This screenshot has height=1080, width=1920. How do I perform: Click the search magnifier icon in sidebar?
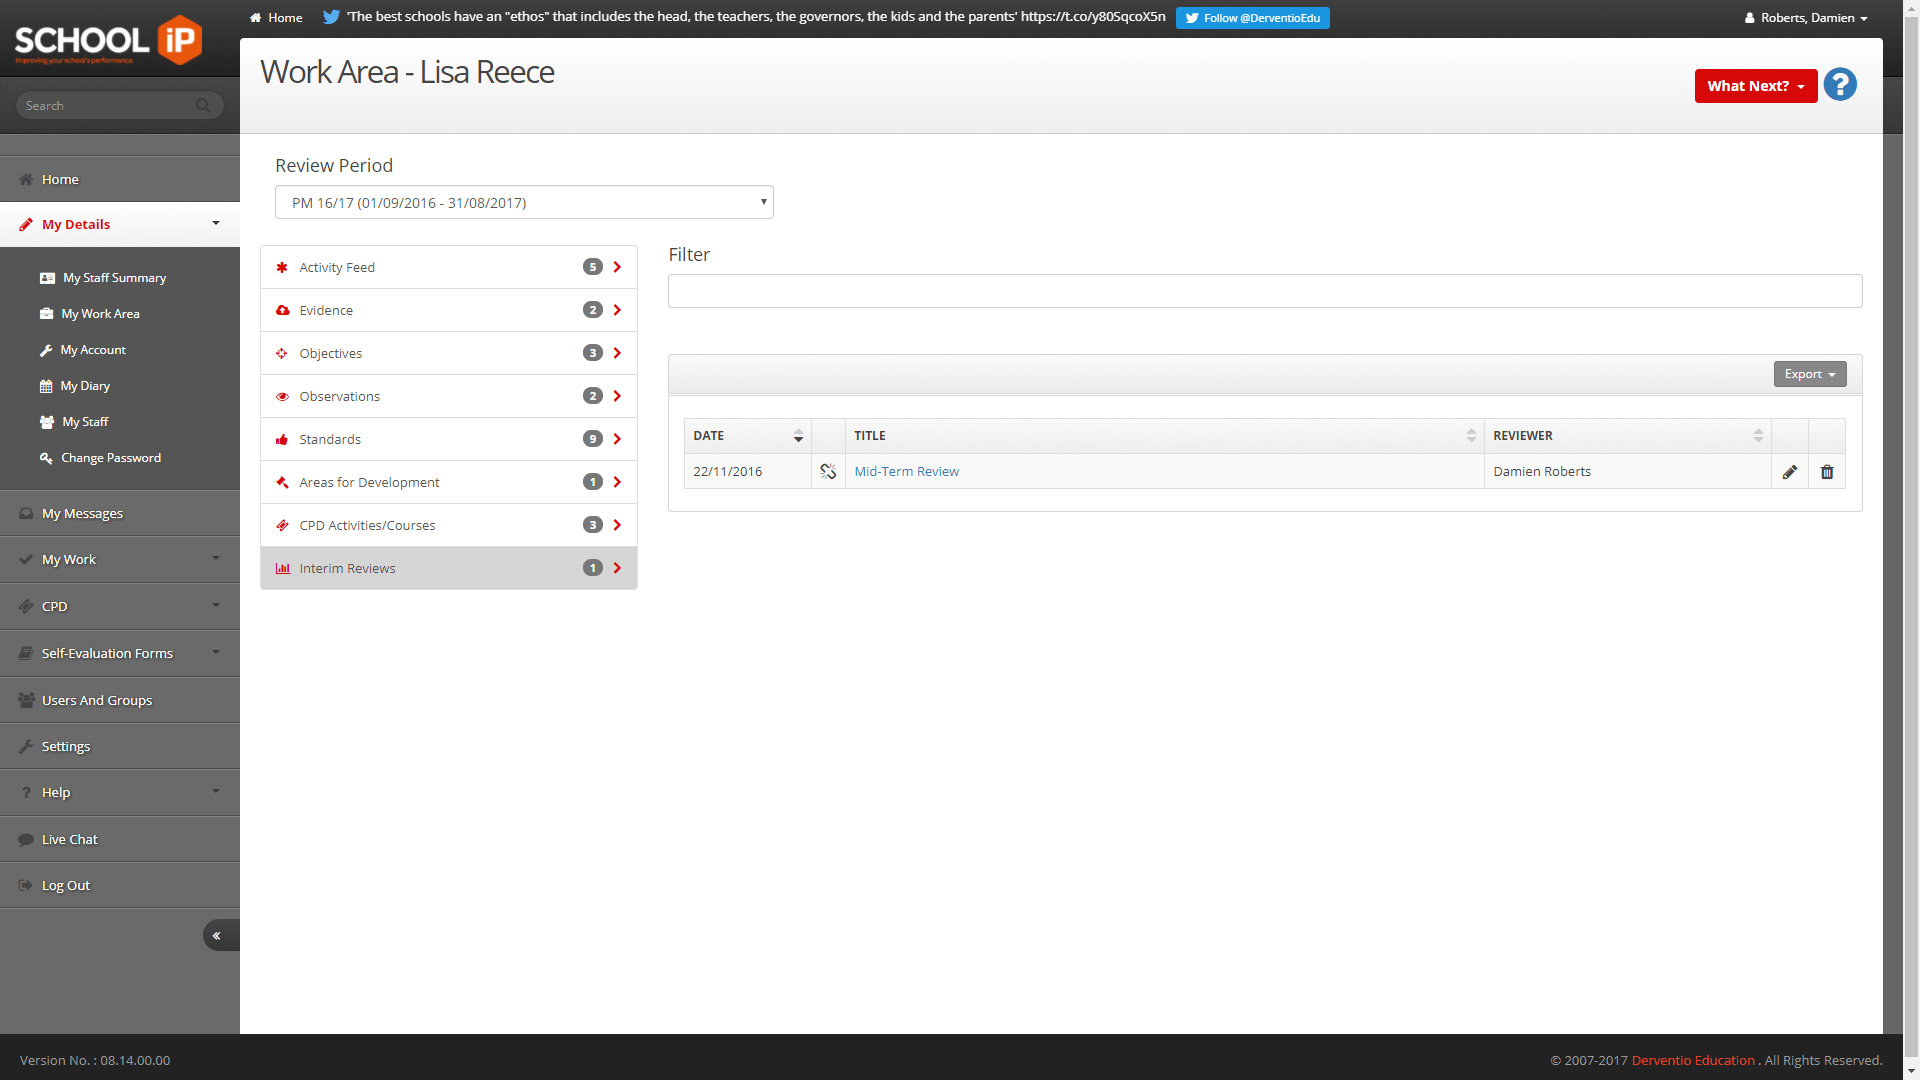coord(203,105)
